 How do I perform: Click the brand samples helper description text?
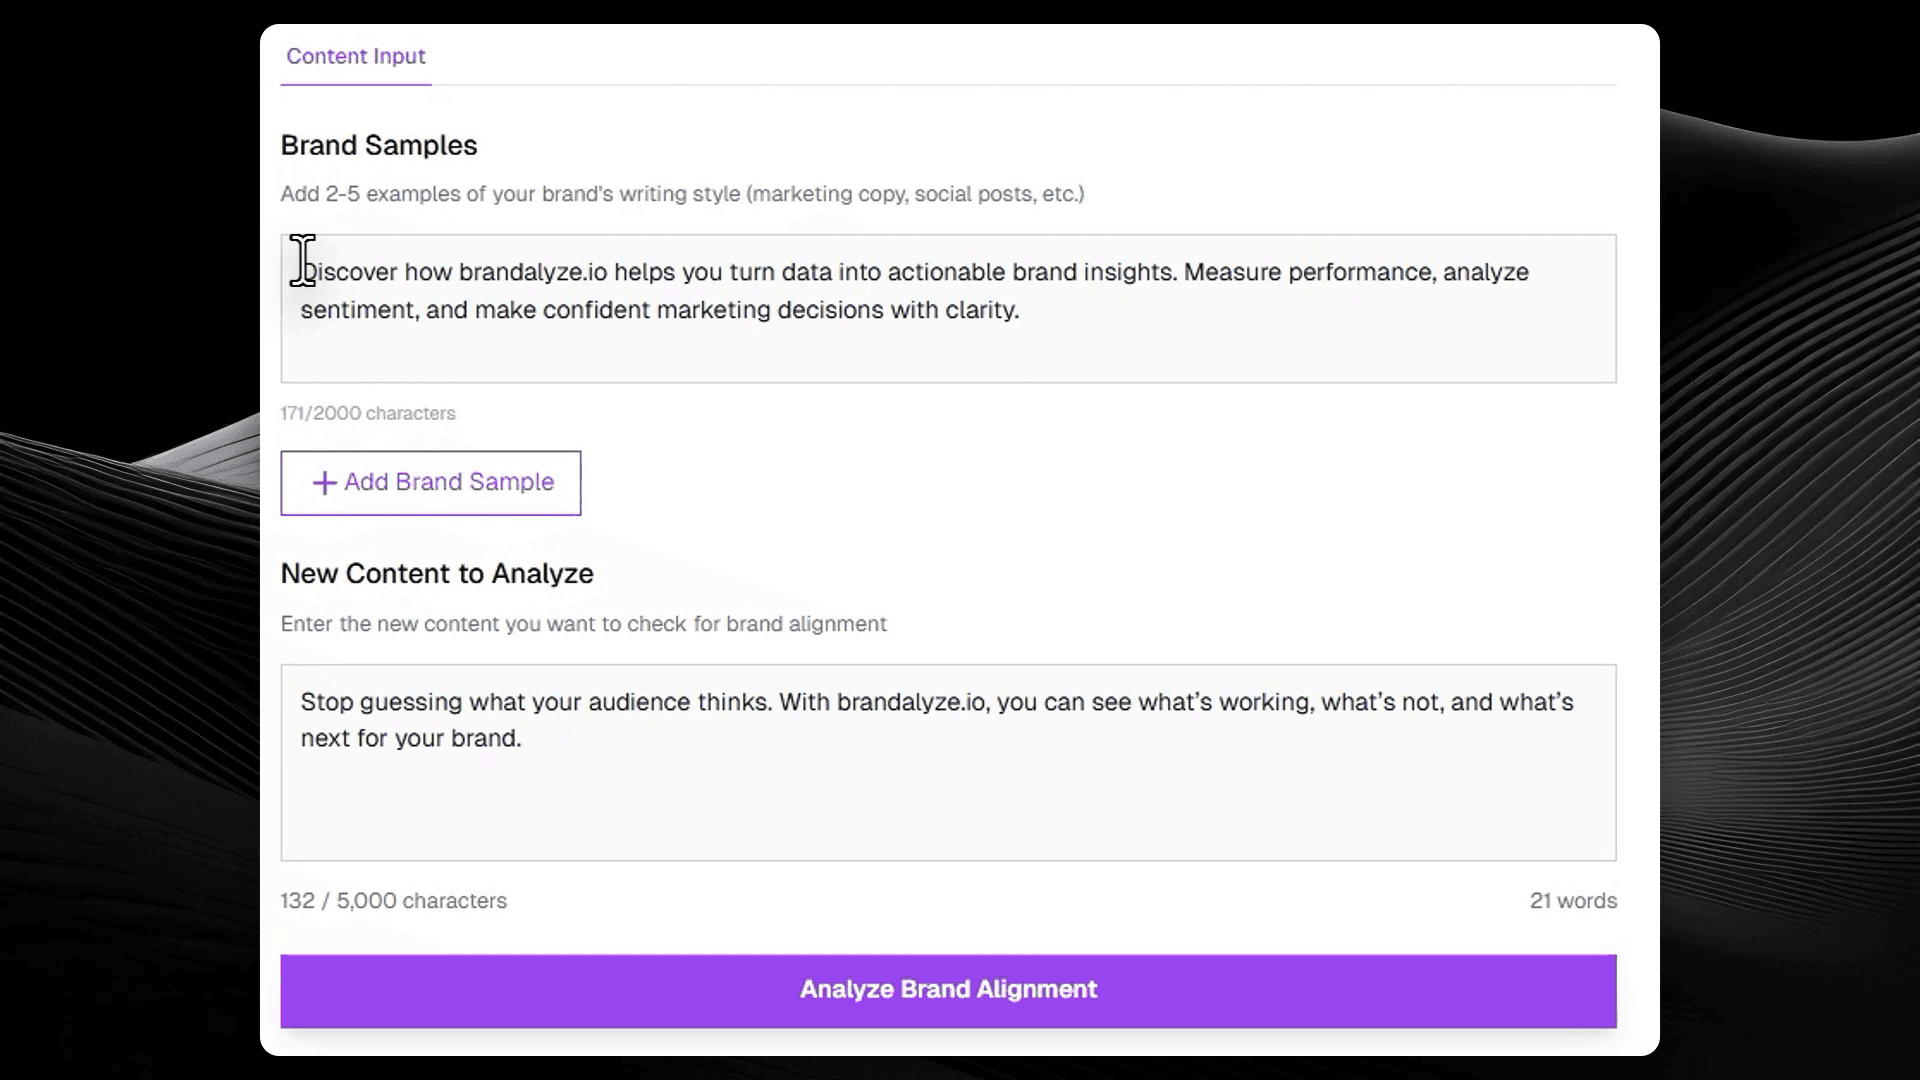coord(682,194)
